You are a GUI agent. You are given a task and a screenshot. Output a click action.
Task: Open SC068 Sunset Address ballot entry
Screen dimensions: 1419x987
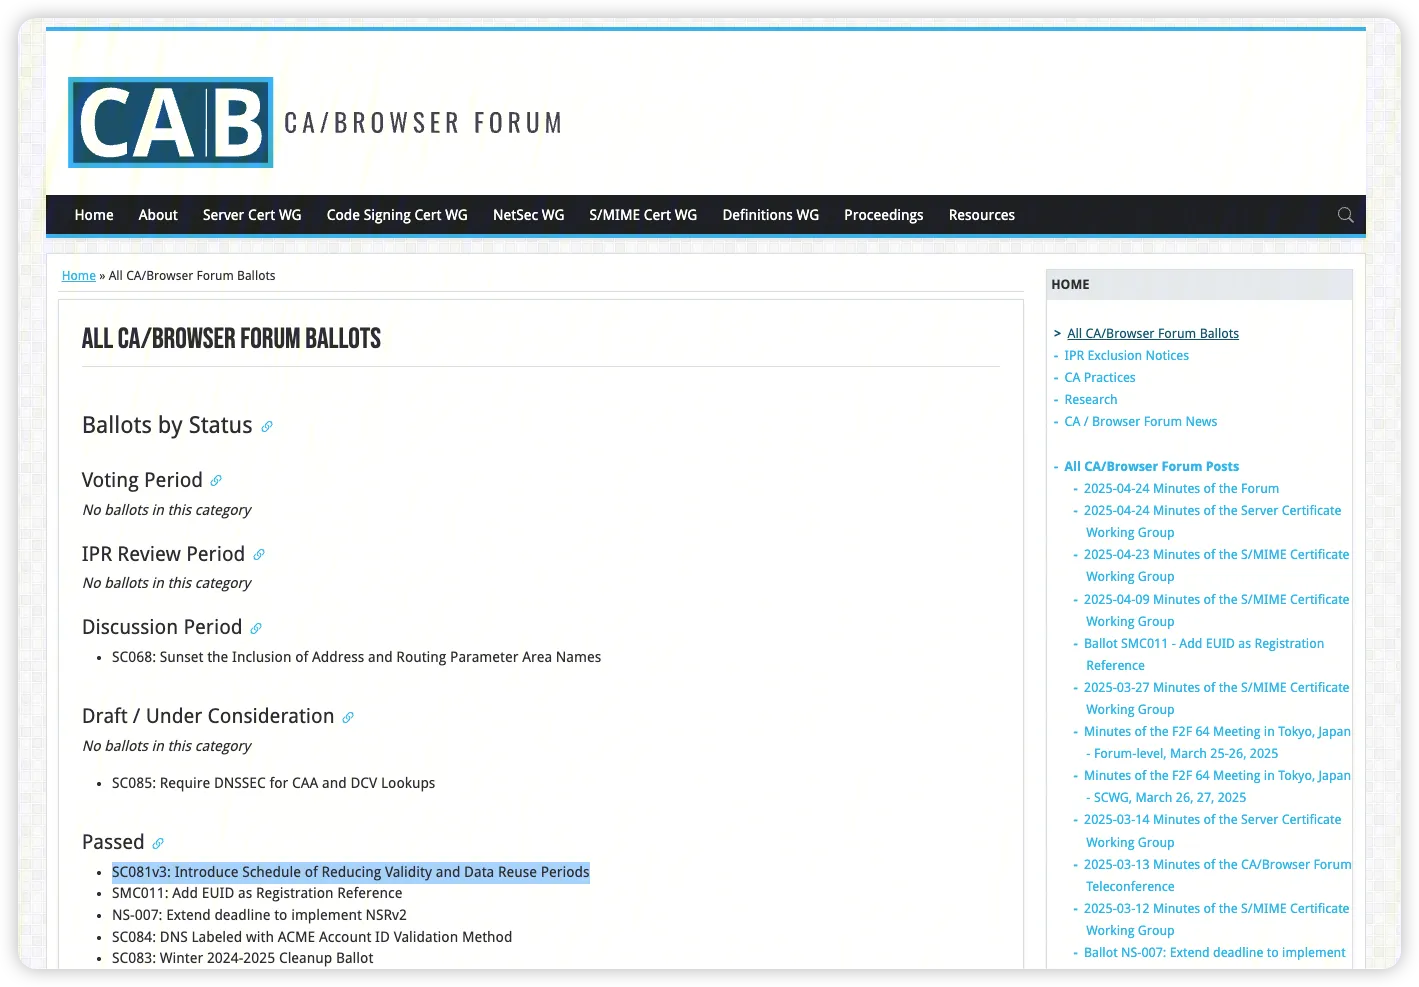point(356,657)
